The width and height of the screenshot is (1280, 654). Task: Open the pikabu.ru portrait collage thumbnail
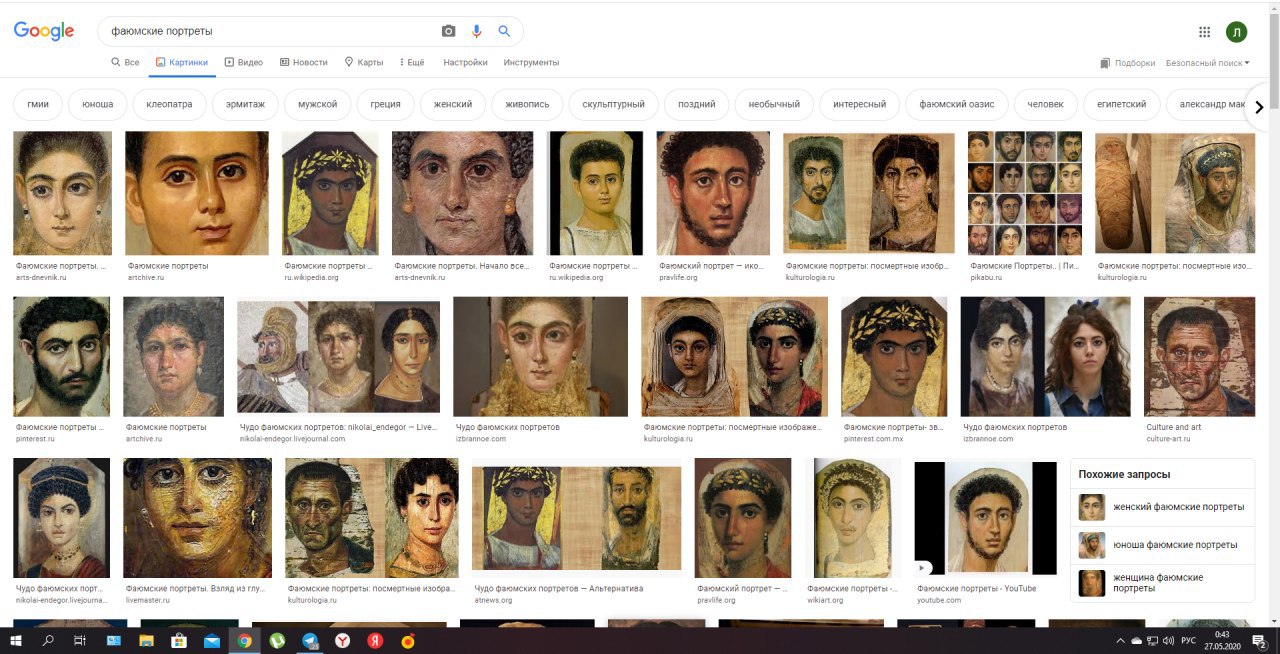(x=1025, y=193)
